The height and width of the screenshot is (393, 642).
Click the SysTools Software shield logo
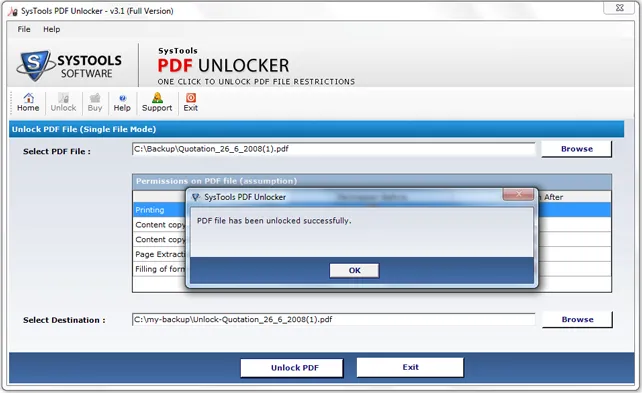[35, 66]
